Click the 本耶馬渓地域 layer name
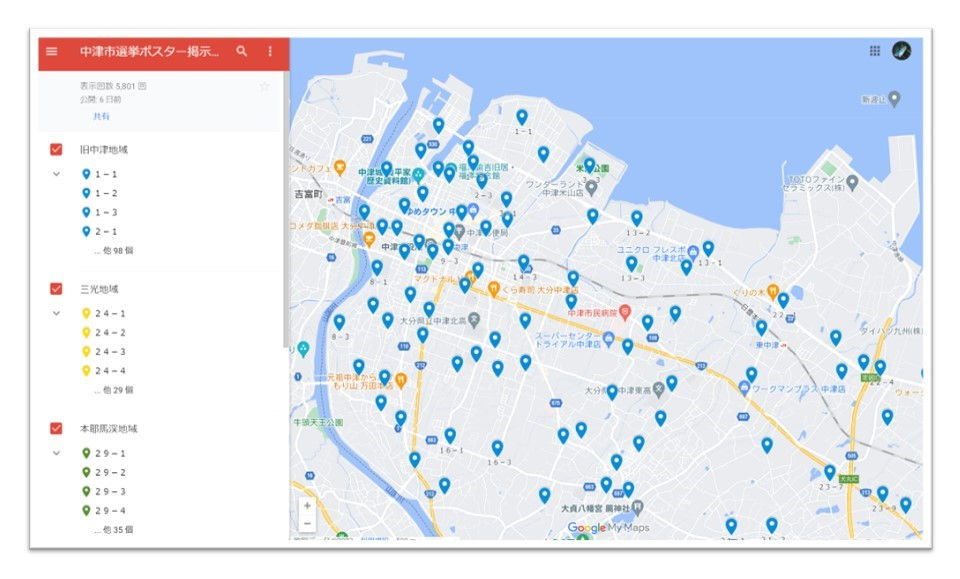The image size is (960, 579). [108, 428]
